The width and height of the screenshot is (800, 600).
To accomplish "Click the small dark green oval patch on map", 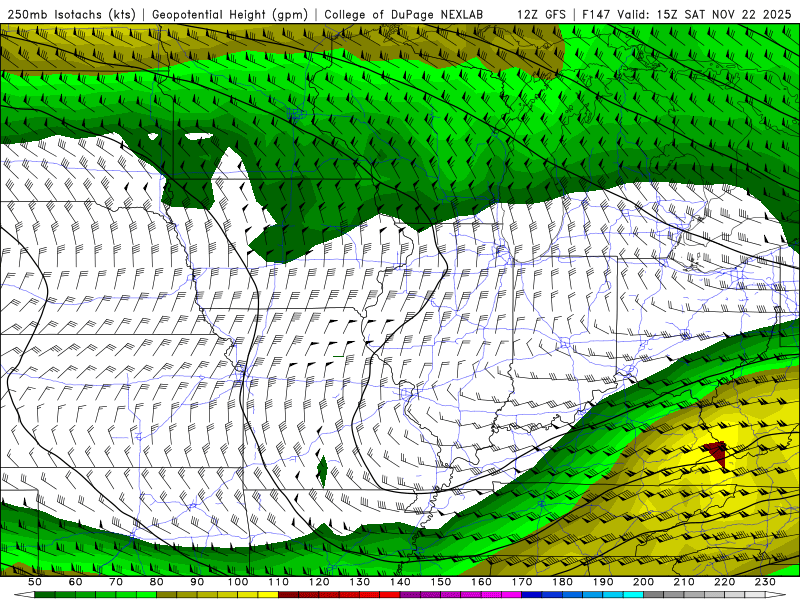I will (322, 471).
